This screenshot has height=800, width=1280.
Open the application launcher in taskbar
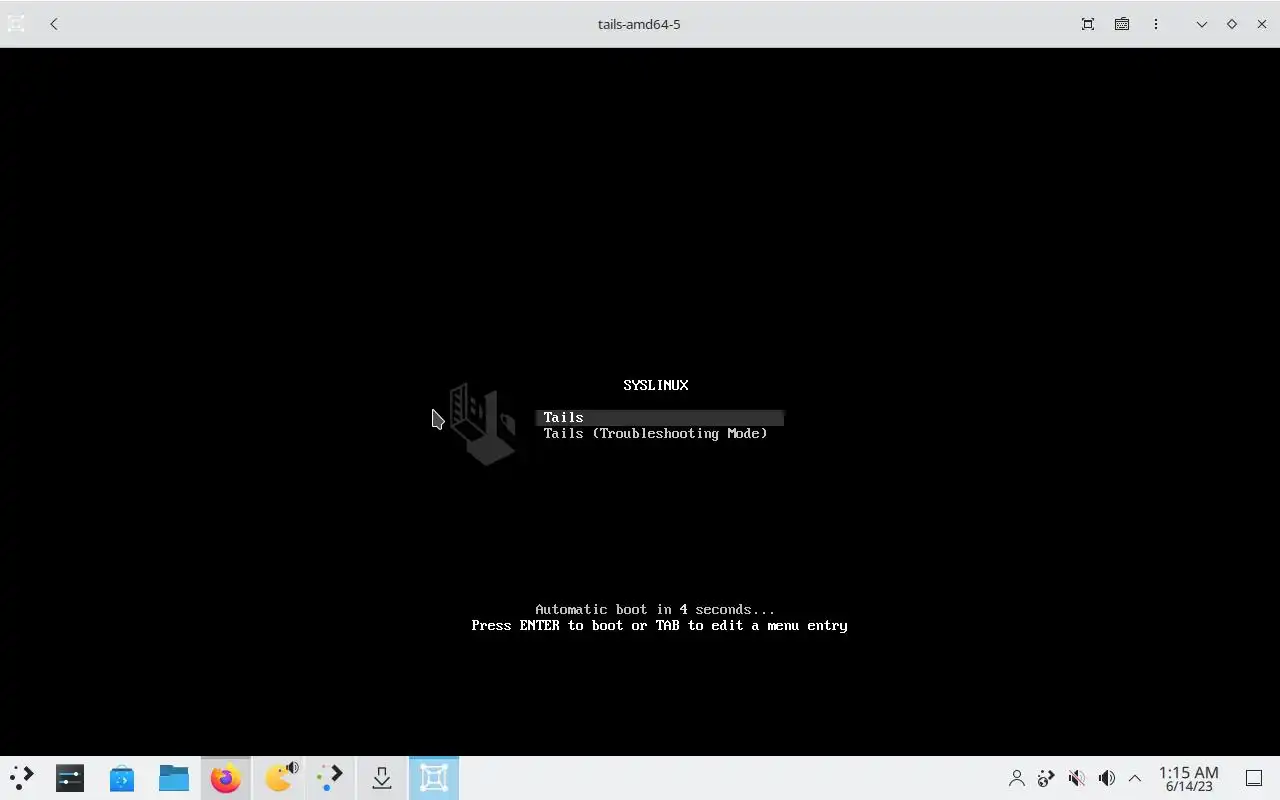point(21,778)
